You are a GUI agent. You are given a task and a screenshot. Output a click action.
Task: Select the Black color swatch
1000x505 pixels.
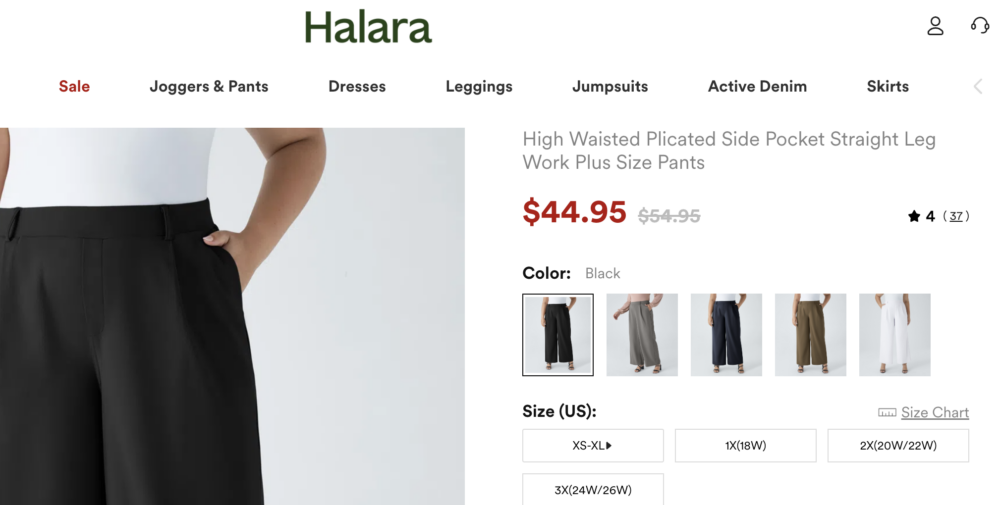pos(558,335)
